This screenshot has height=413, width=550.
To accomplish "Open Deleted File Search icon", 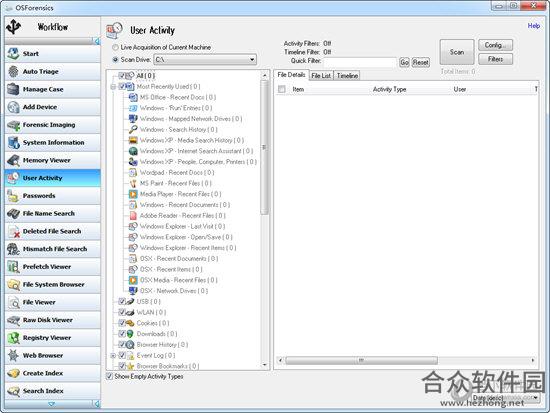I will (x=13, y=231).
